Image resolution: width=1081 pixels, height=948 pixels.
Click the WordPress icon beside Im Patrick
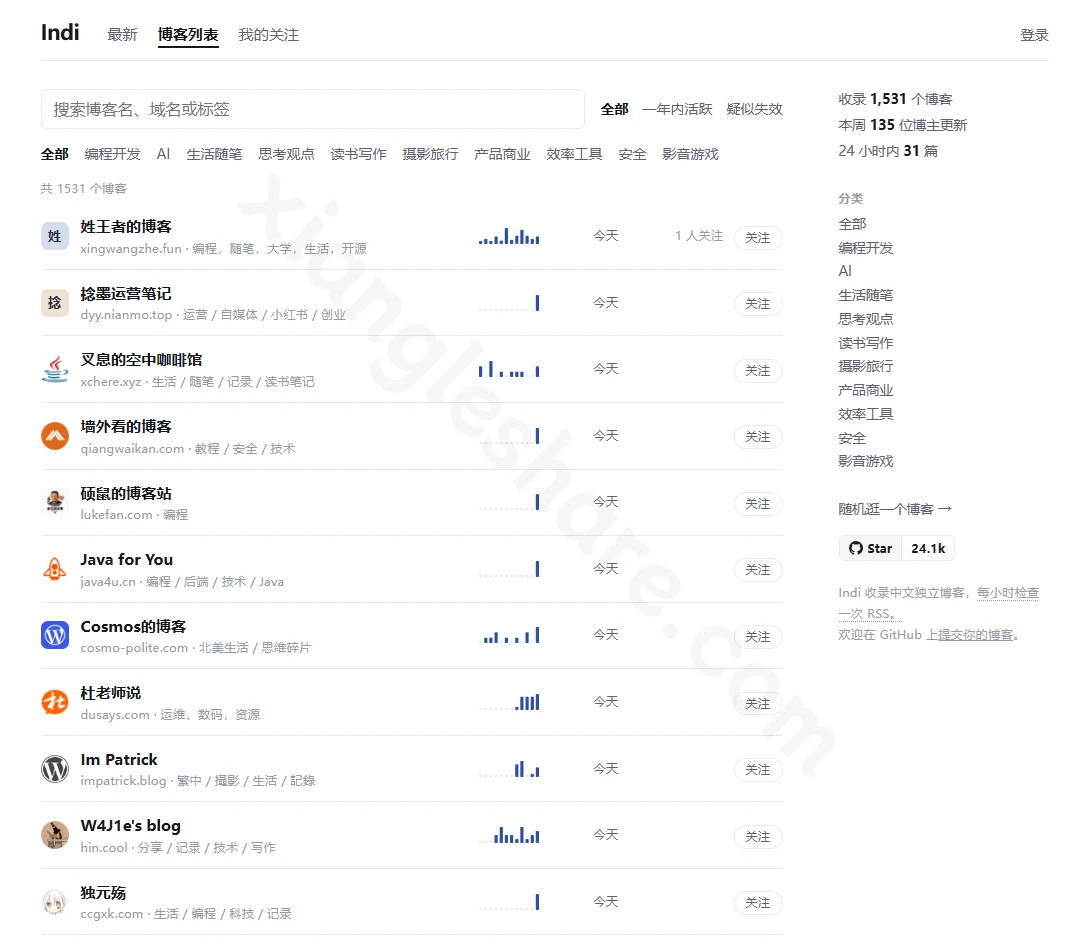(x=54, y=769)
